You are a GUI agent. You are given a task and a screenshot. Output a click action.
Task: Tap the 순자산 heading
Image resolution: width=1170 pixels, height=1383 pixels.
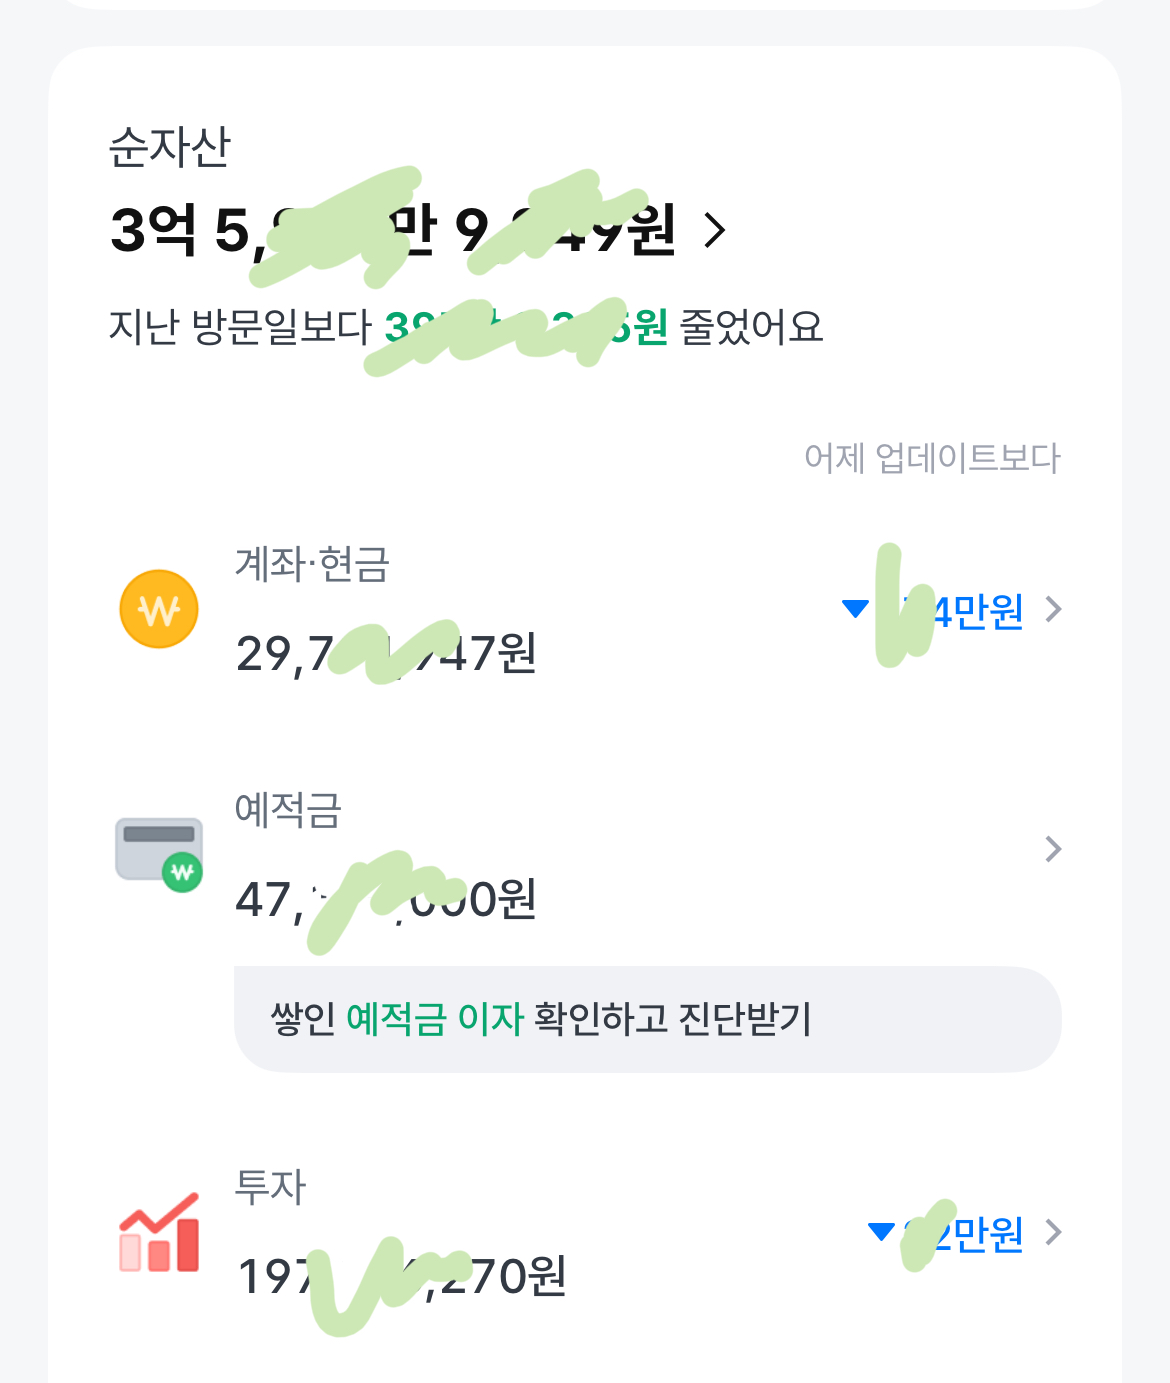[x=169, y=147]
